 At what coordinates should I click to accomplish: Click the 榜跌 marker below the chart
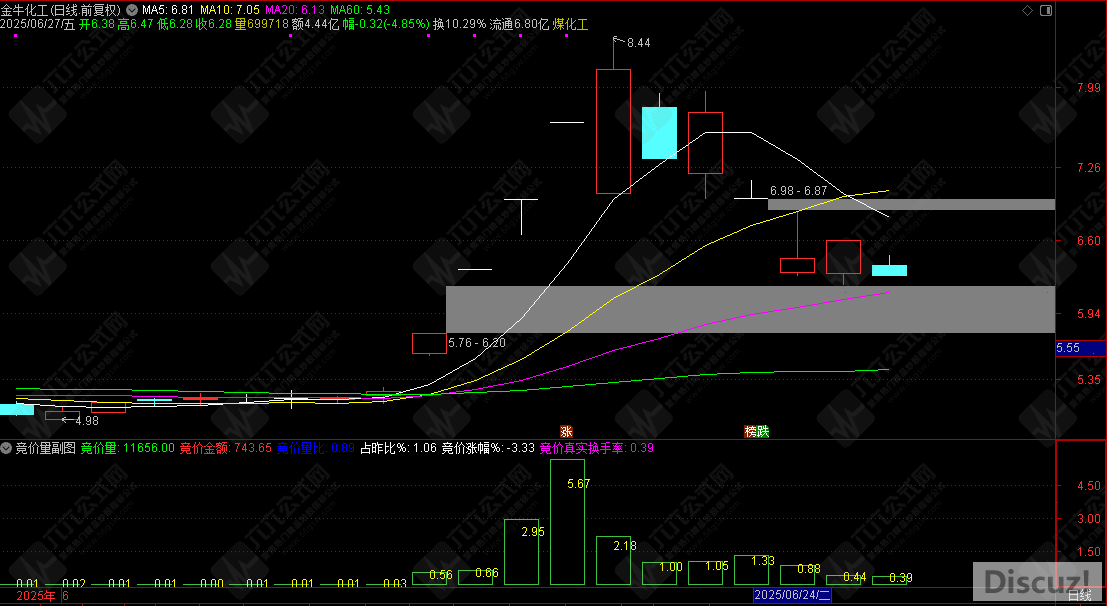point(757,431)
